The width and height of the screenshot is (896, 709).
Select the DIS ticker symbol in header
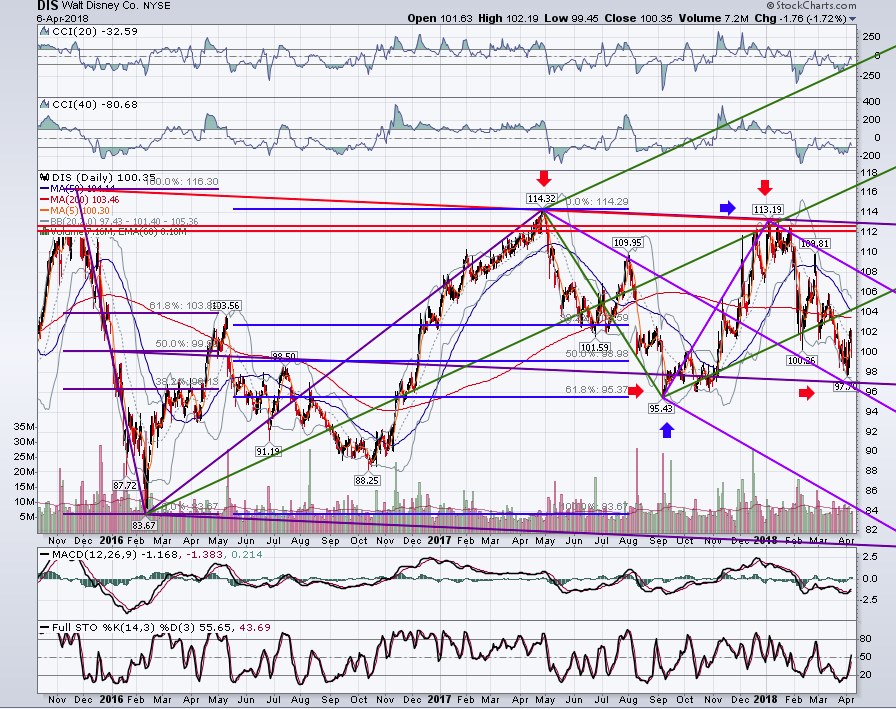tap(47, 6)
